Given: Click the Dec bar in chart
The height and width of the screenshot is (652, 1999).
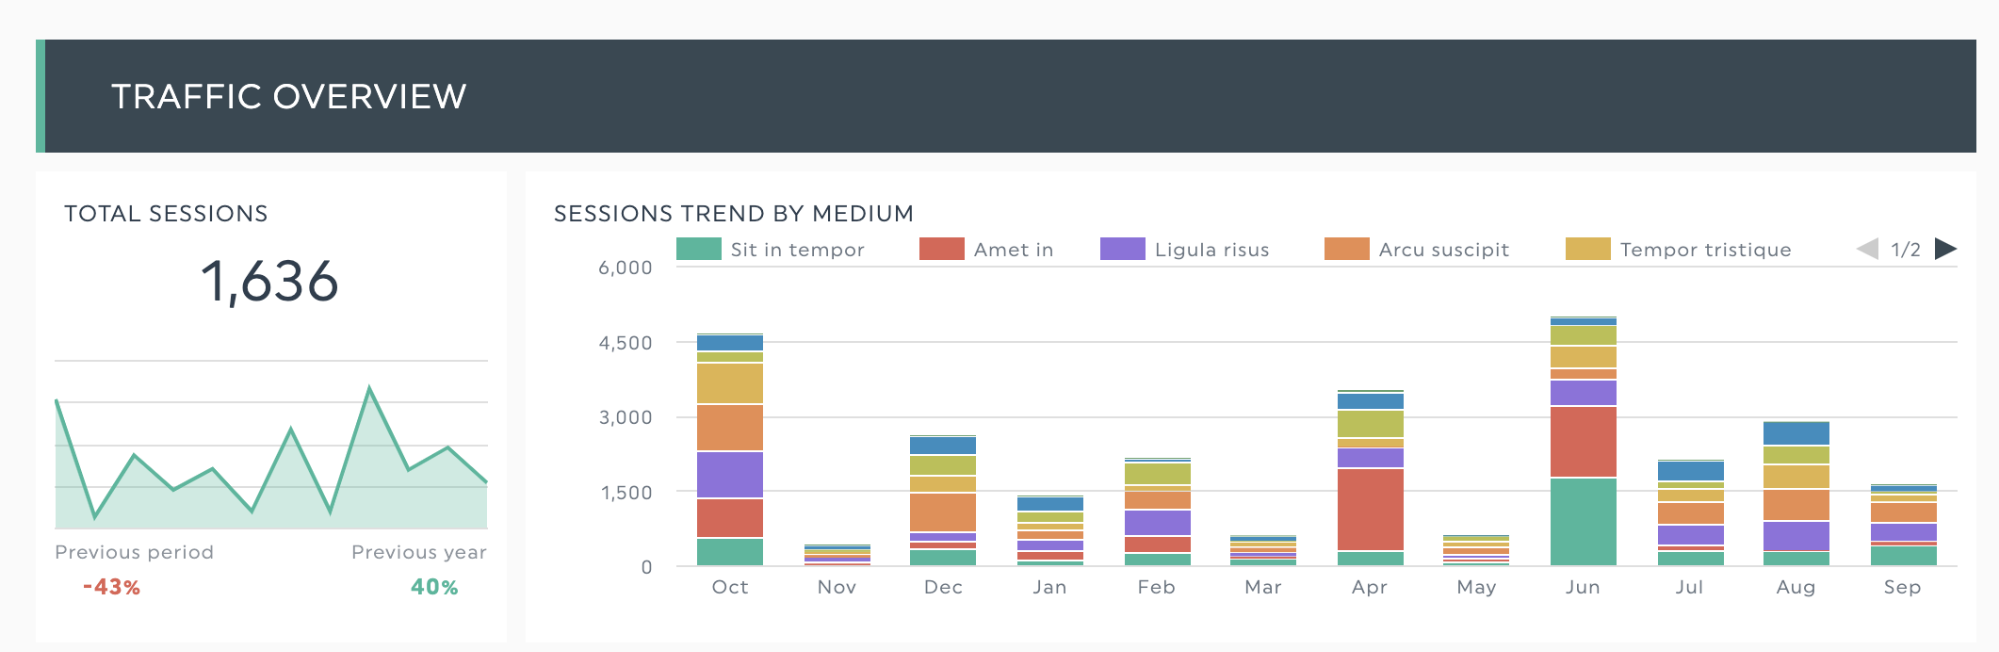Looking at the screenshot, I should point(943,501).
